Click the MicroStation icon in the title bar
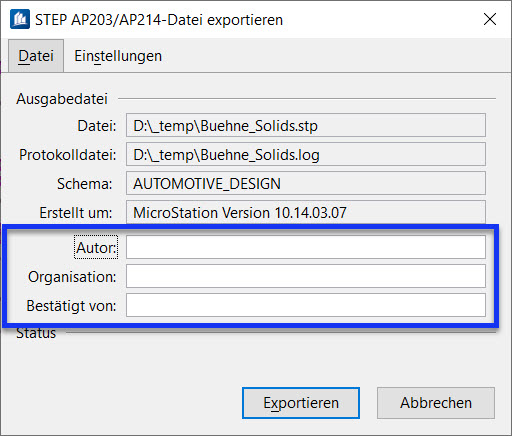This screenshot has width=512, height=436. pos(20,19)
